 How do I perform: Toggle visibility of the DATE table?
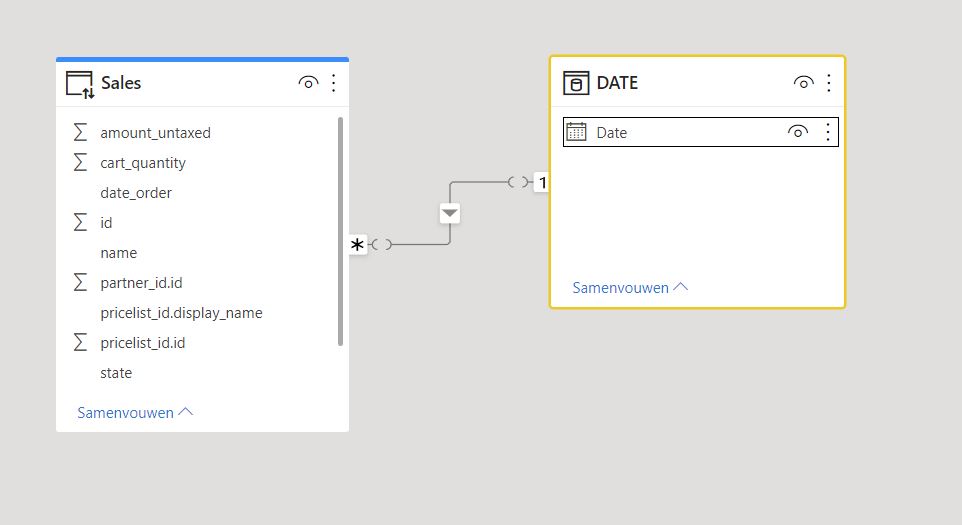click(803, 83)
